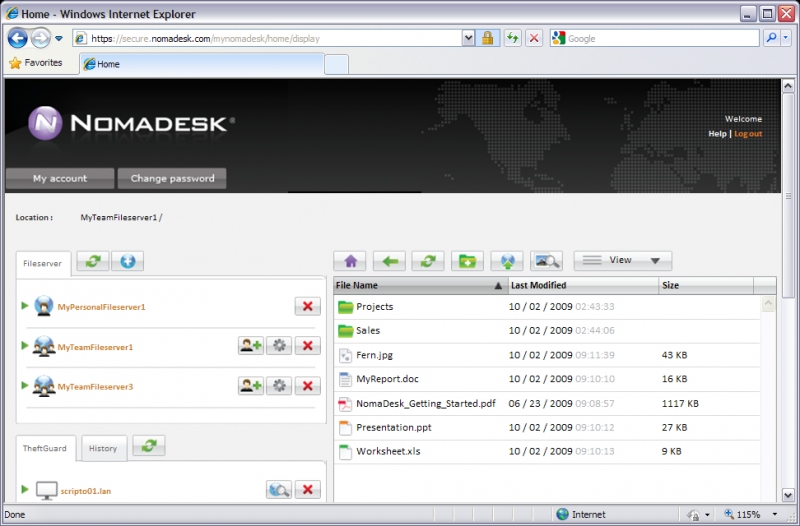800x526 pixels.
Task: Click the Worksheet.xls file icon
Action: coord(345,452)
